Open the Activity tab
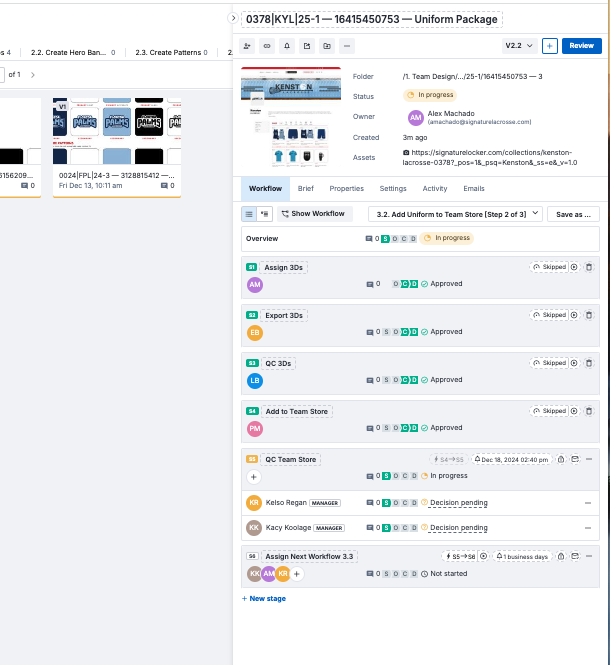The width and height of the screenshot is (610, 665). point(434,188)
